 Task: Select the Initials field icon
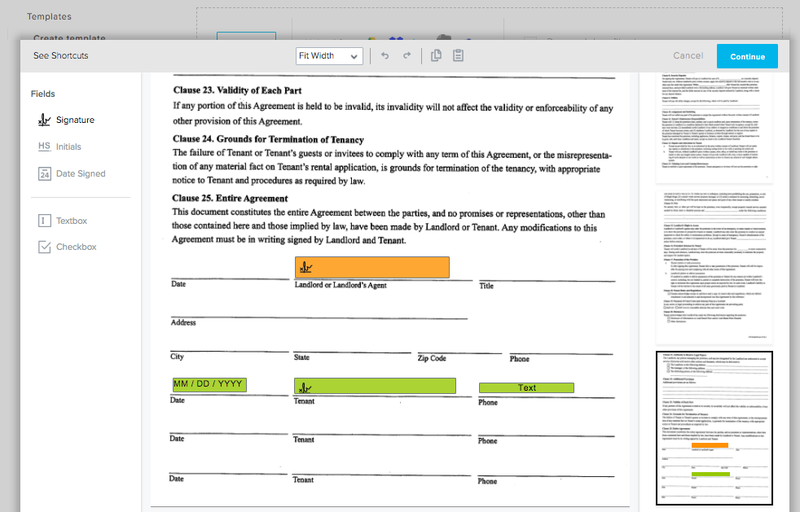(x=44, y=146)
